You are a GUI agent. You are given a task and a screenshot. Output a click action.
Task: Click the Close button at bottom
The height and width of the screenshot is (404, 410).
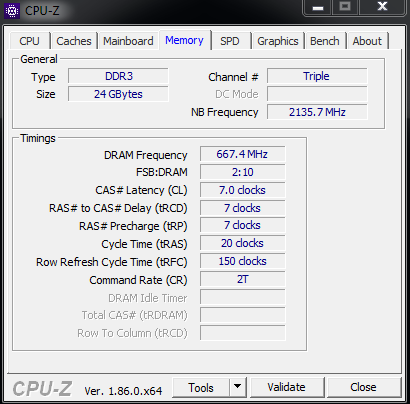(363, 387)
